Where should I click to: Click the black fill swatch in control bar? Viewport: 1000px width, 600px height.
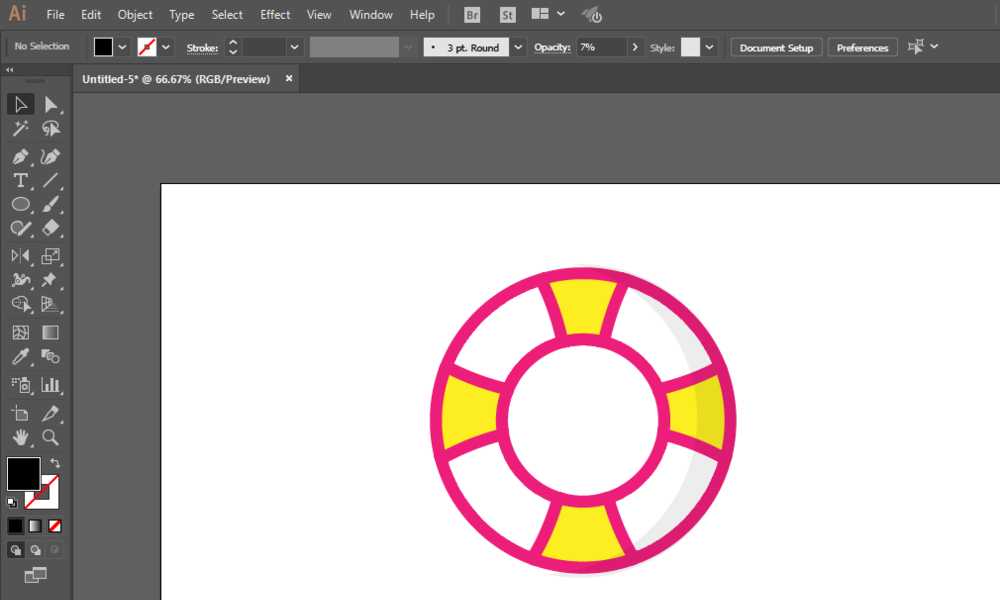(x=104, y=47)
